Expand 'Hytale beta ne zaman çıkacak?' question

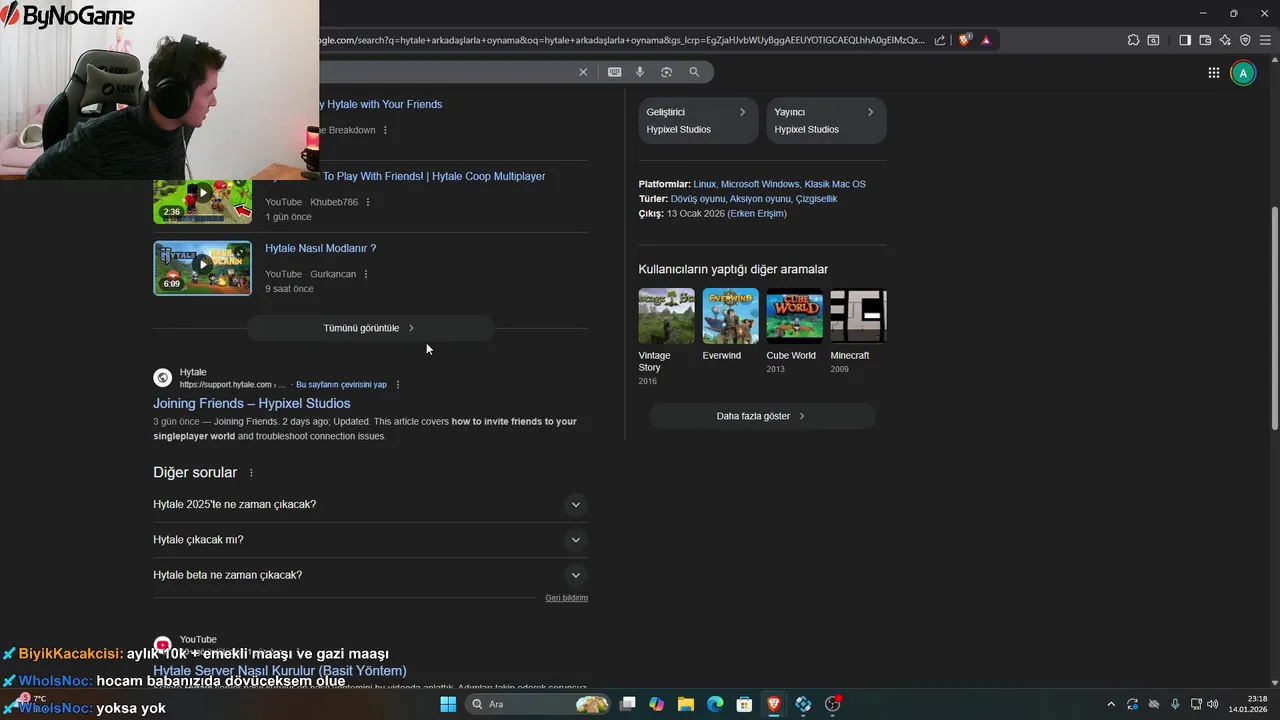(x=370, y=575)
